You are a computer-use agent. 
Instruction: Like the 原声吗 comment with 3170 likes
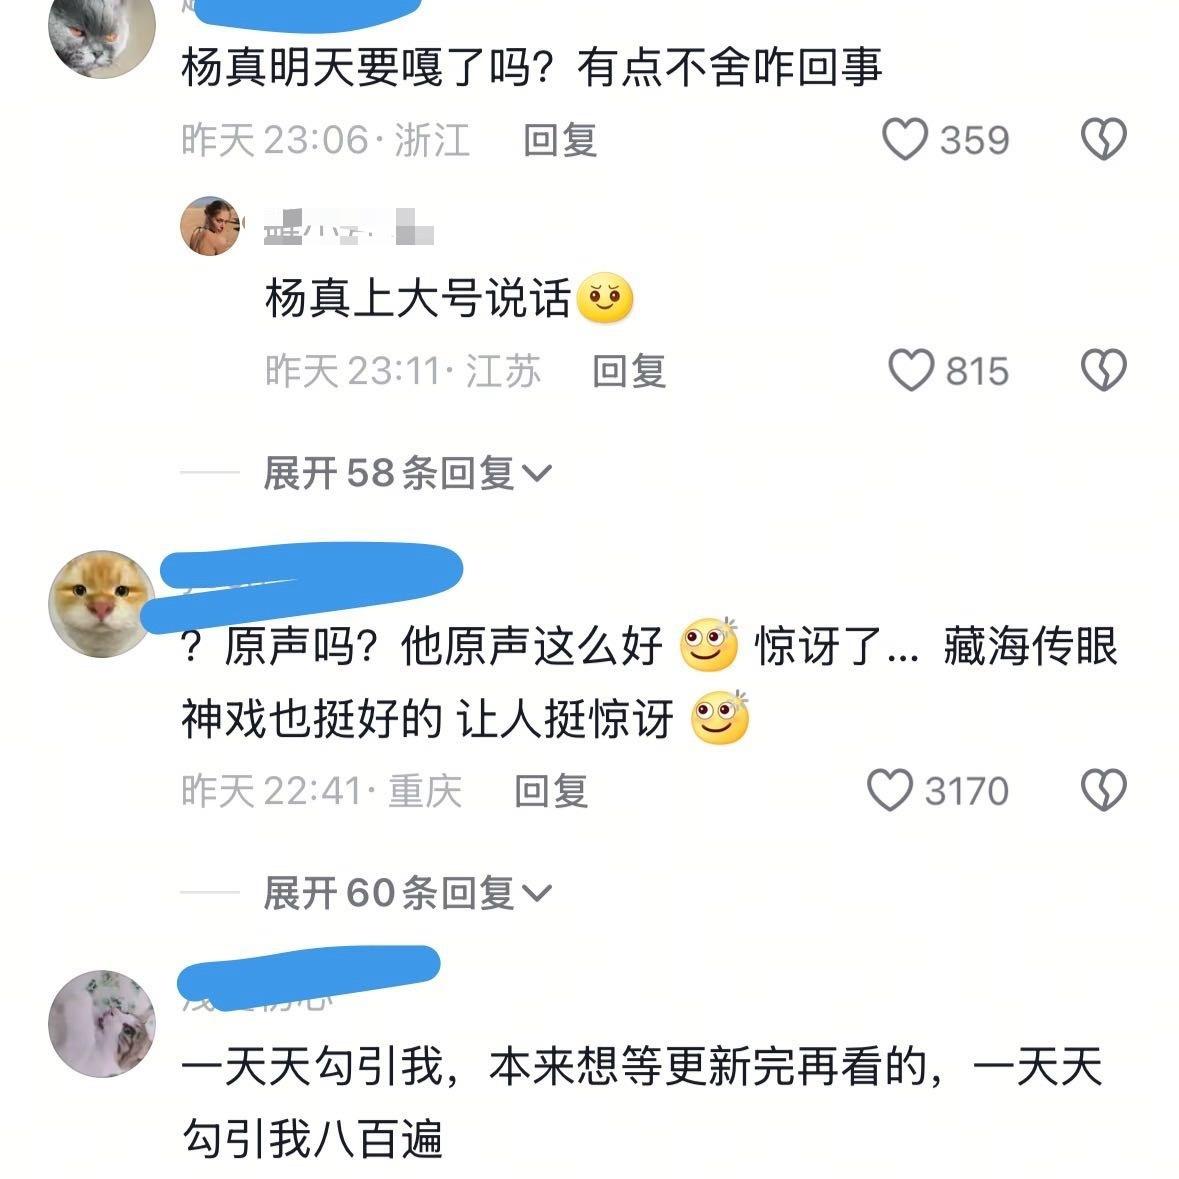click(x=890, y=790)
